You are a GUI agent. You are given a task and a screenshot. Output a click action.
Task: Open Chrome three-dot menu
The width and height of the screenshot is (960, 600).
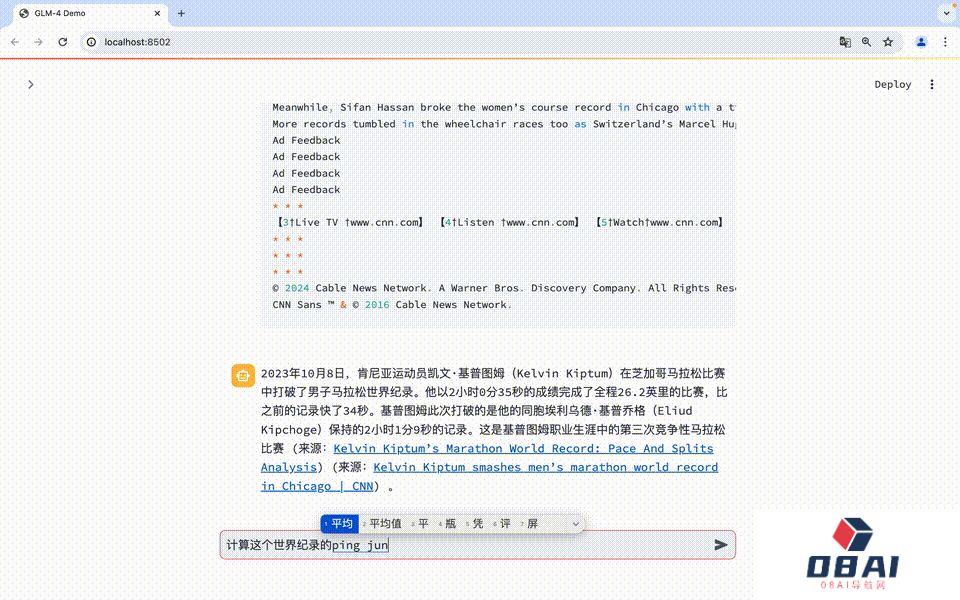[945, 42]
